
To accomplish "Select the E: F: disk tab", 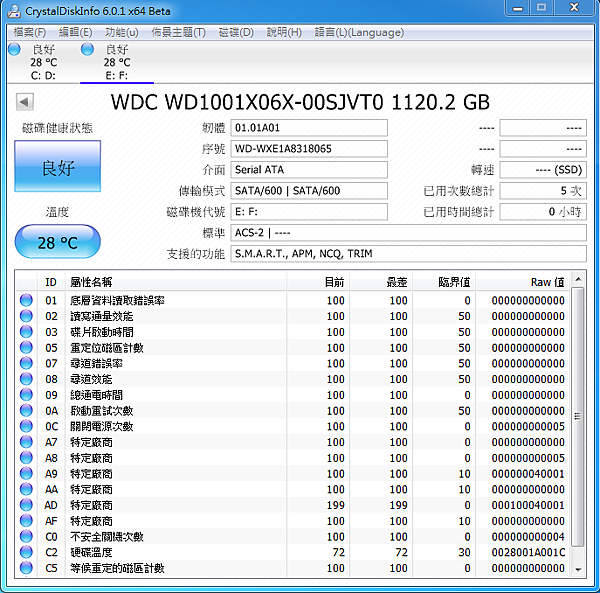I will pos(117,62).
